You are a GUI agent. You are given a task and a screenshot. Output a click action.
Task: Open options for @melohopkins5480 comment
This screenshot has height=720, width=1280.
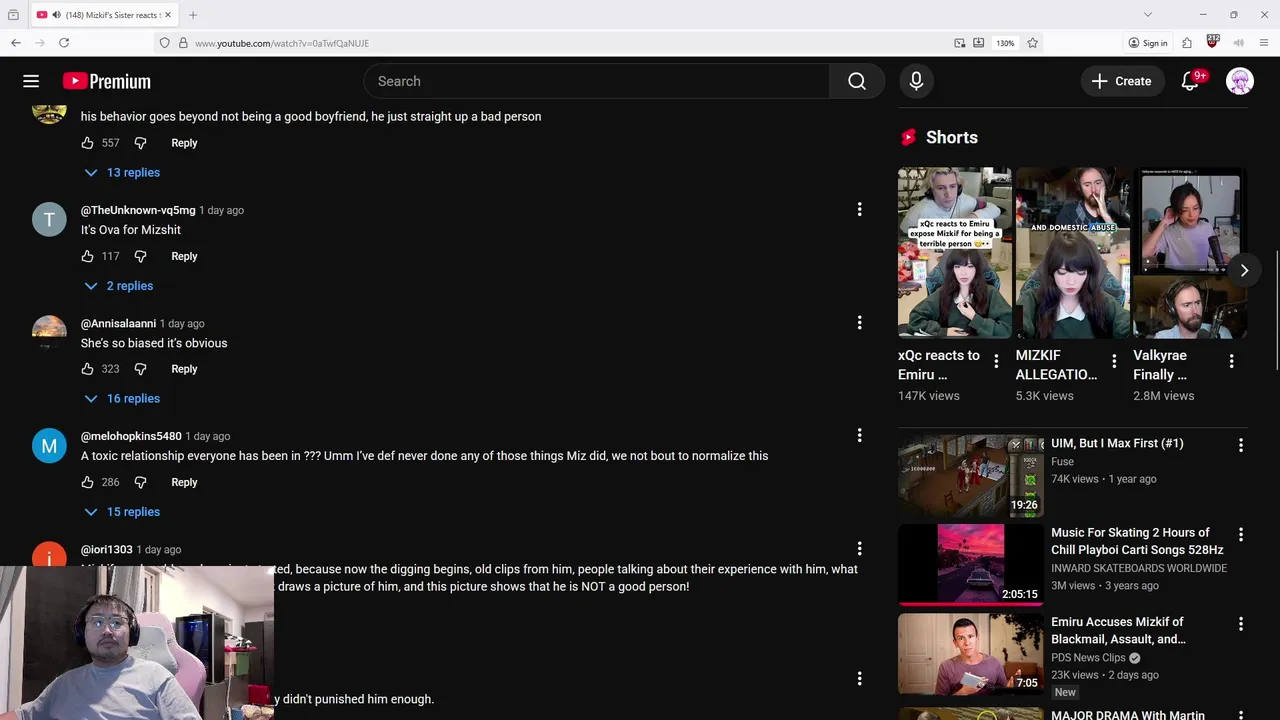(x=859, y=435)
